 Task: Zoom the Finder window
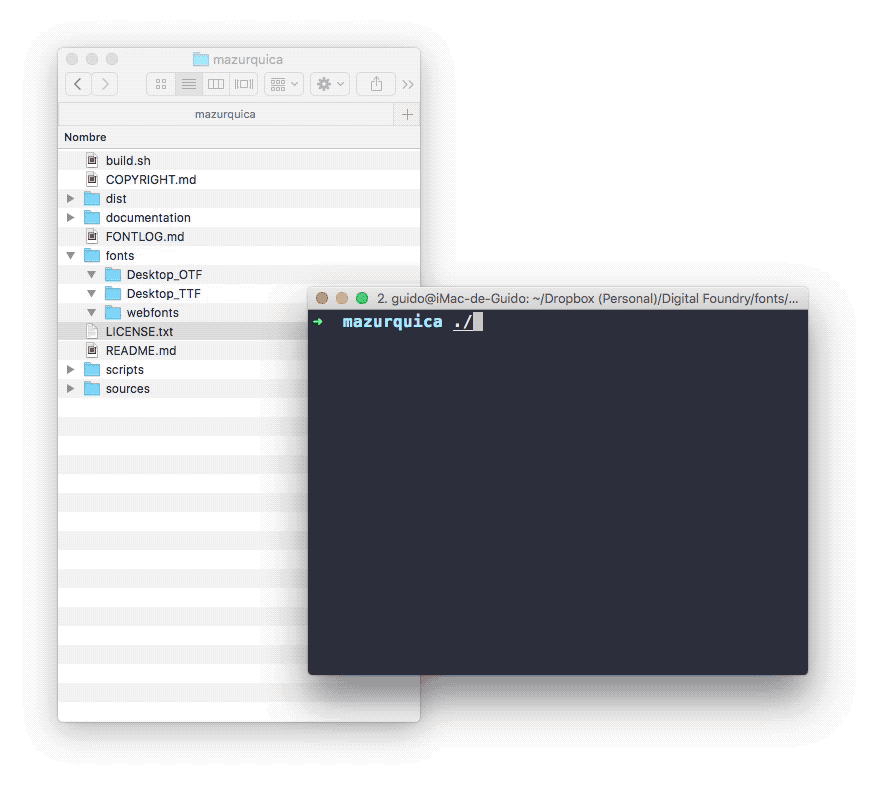[x=112, y=59]
